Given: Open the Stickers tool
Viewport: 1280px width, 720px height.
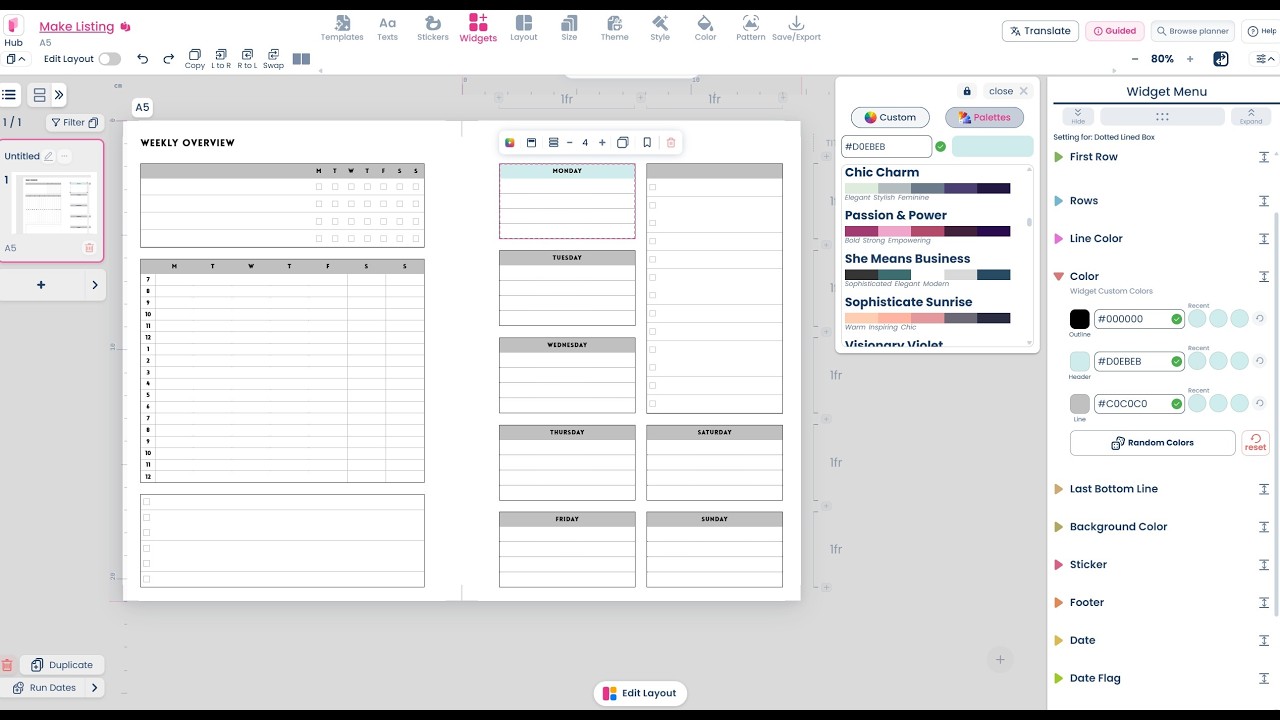Looking at the screenshot, I should pyautogui.click(x=433, y=29).
